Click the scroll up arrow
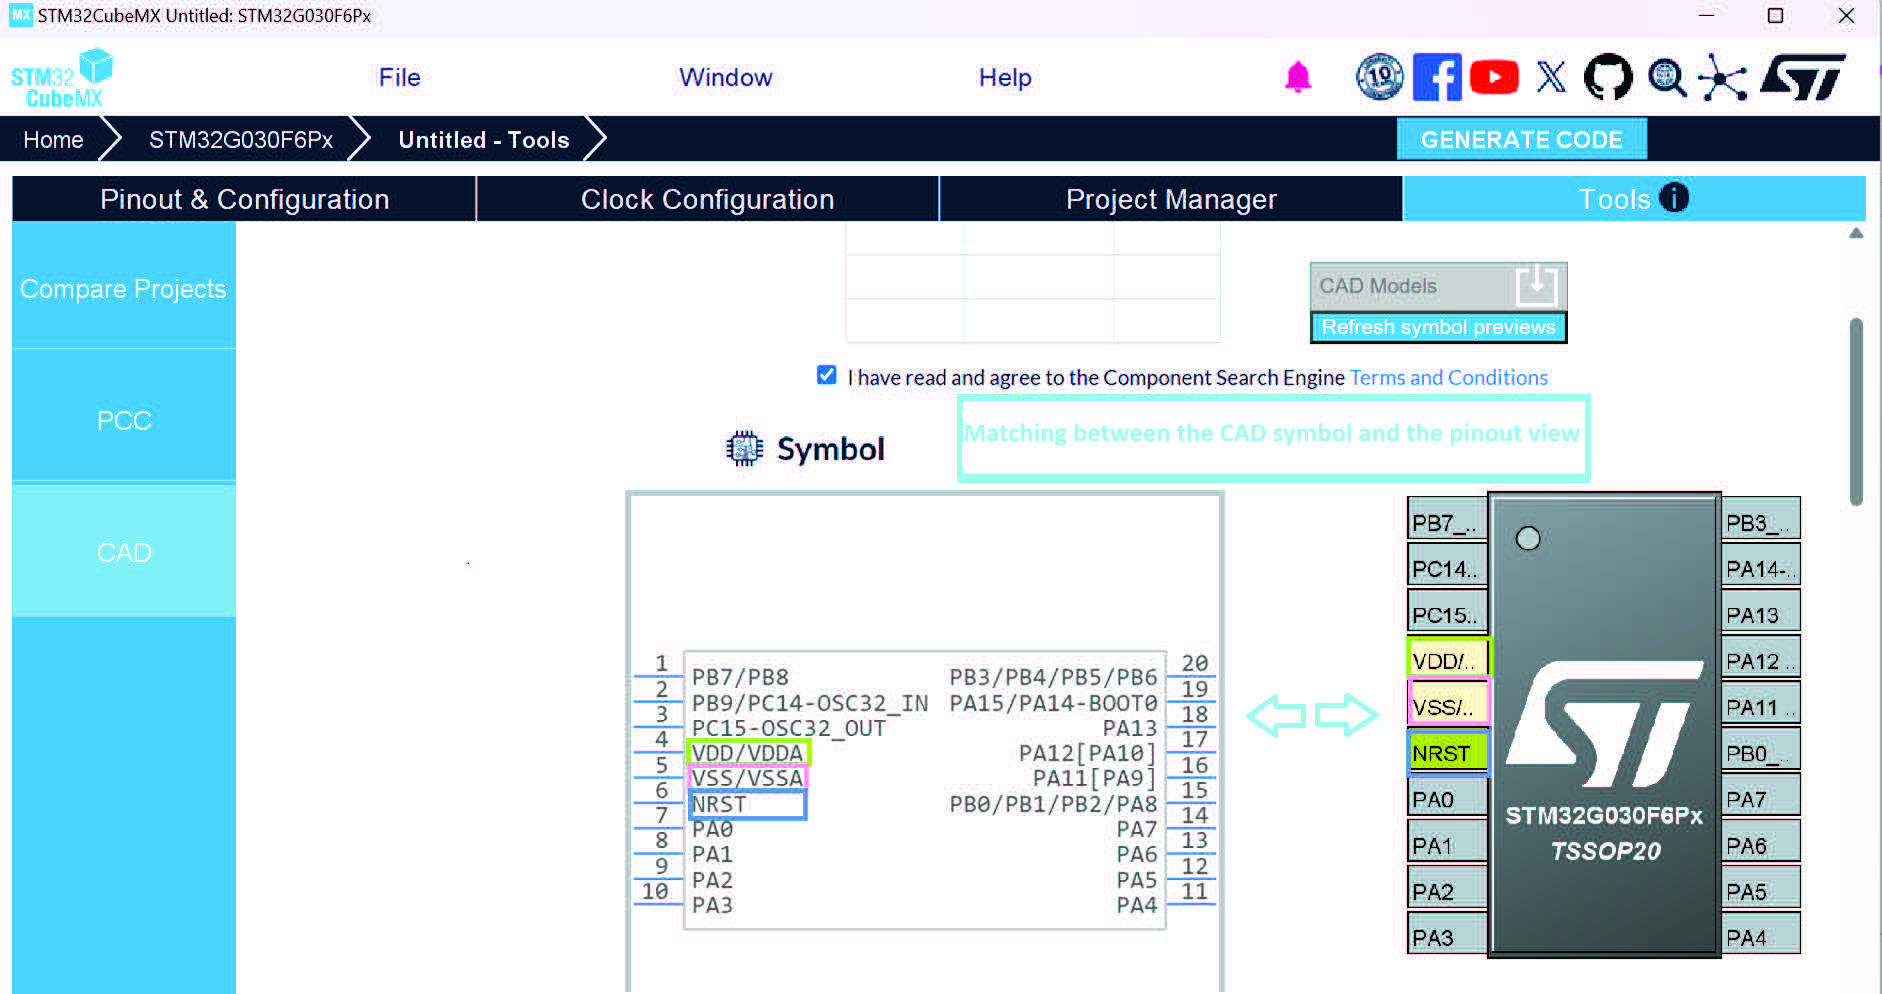Screen dimensions: 1882x994 tap(1856, 233)
